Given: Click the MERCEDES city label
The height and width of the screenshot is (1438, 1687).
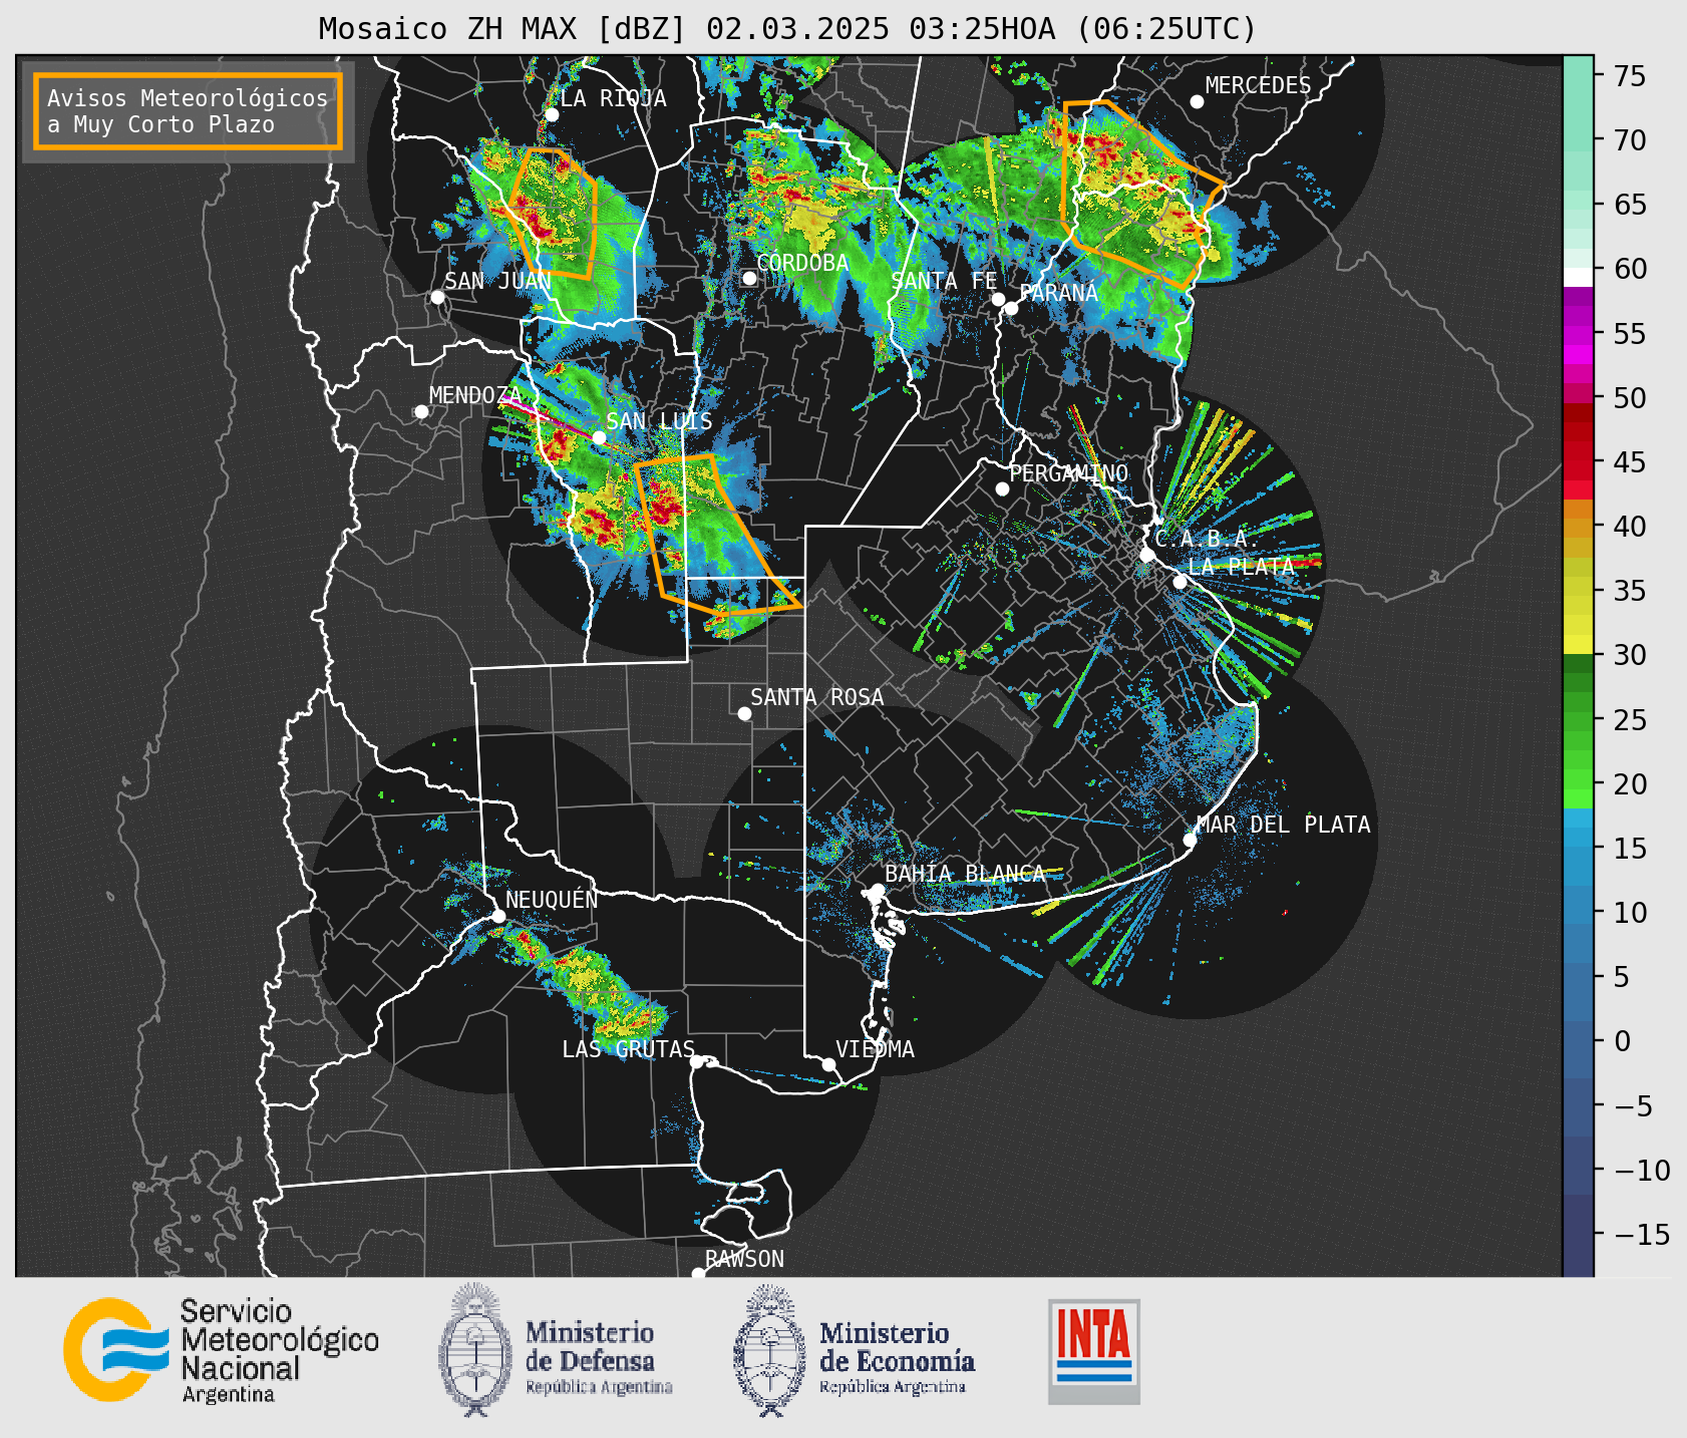Looking at the screenshot, I should tap(1258, 85).
